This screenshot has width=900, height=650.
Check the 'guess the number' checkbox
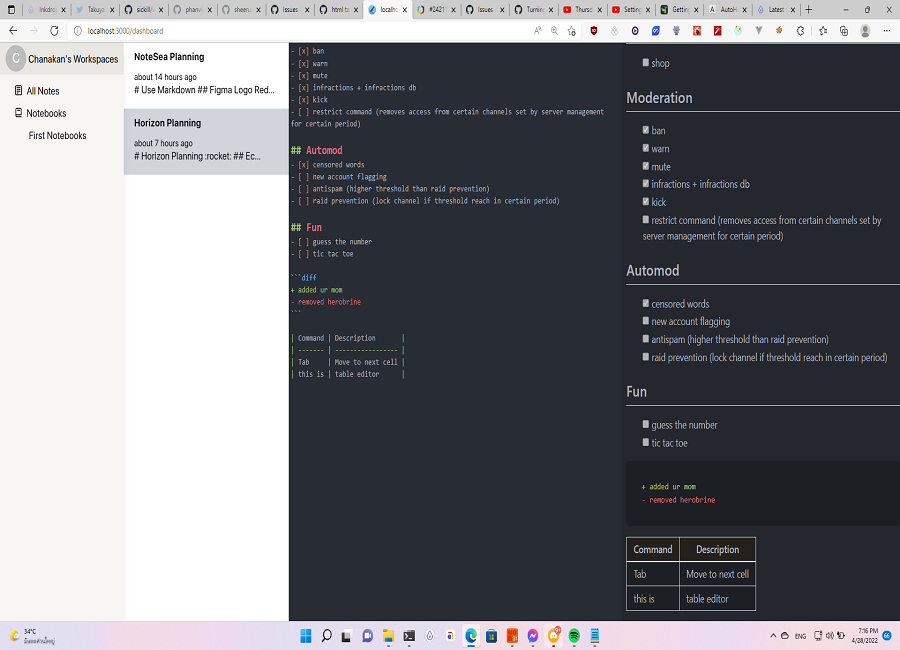point(646,425)
